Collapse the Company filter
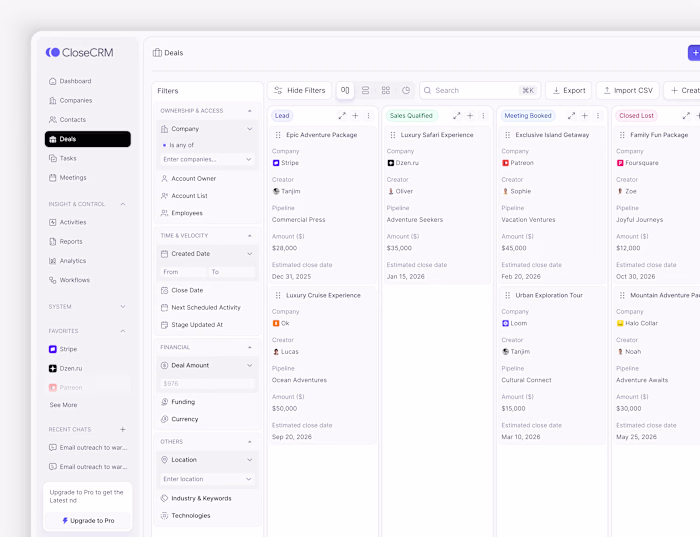This screenshot has width=700, height=537. (250, 129)
